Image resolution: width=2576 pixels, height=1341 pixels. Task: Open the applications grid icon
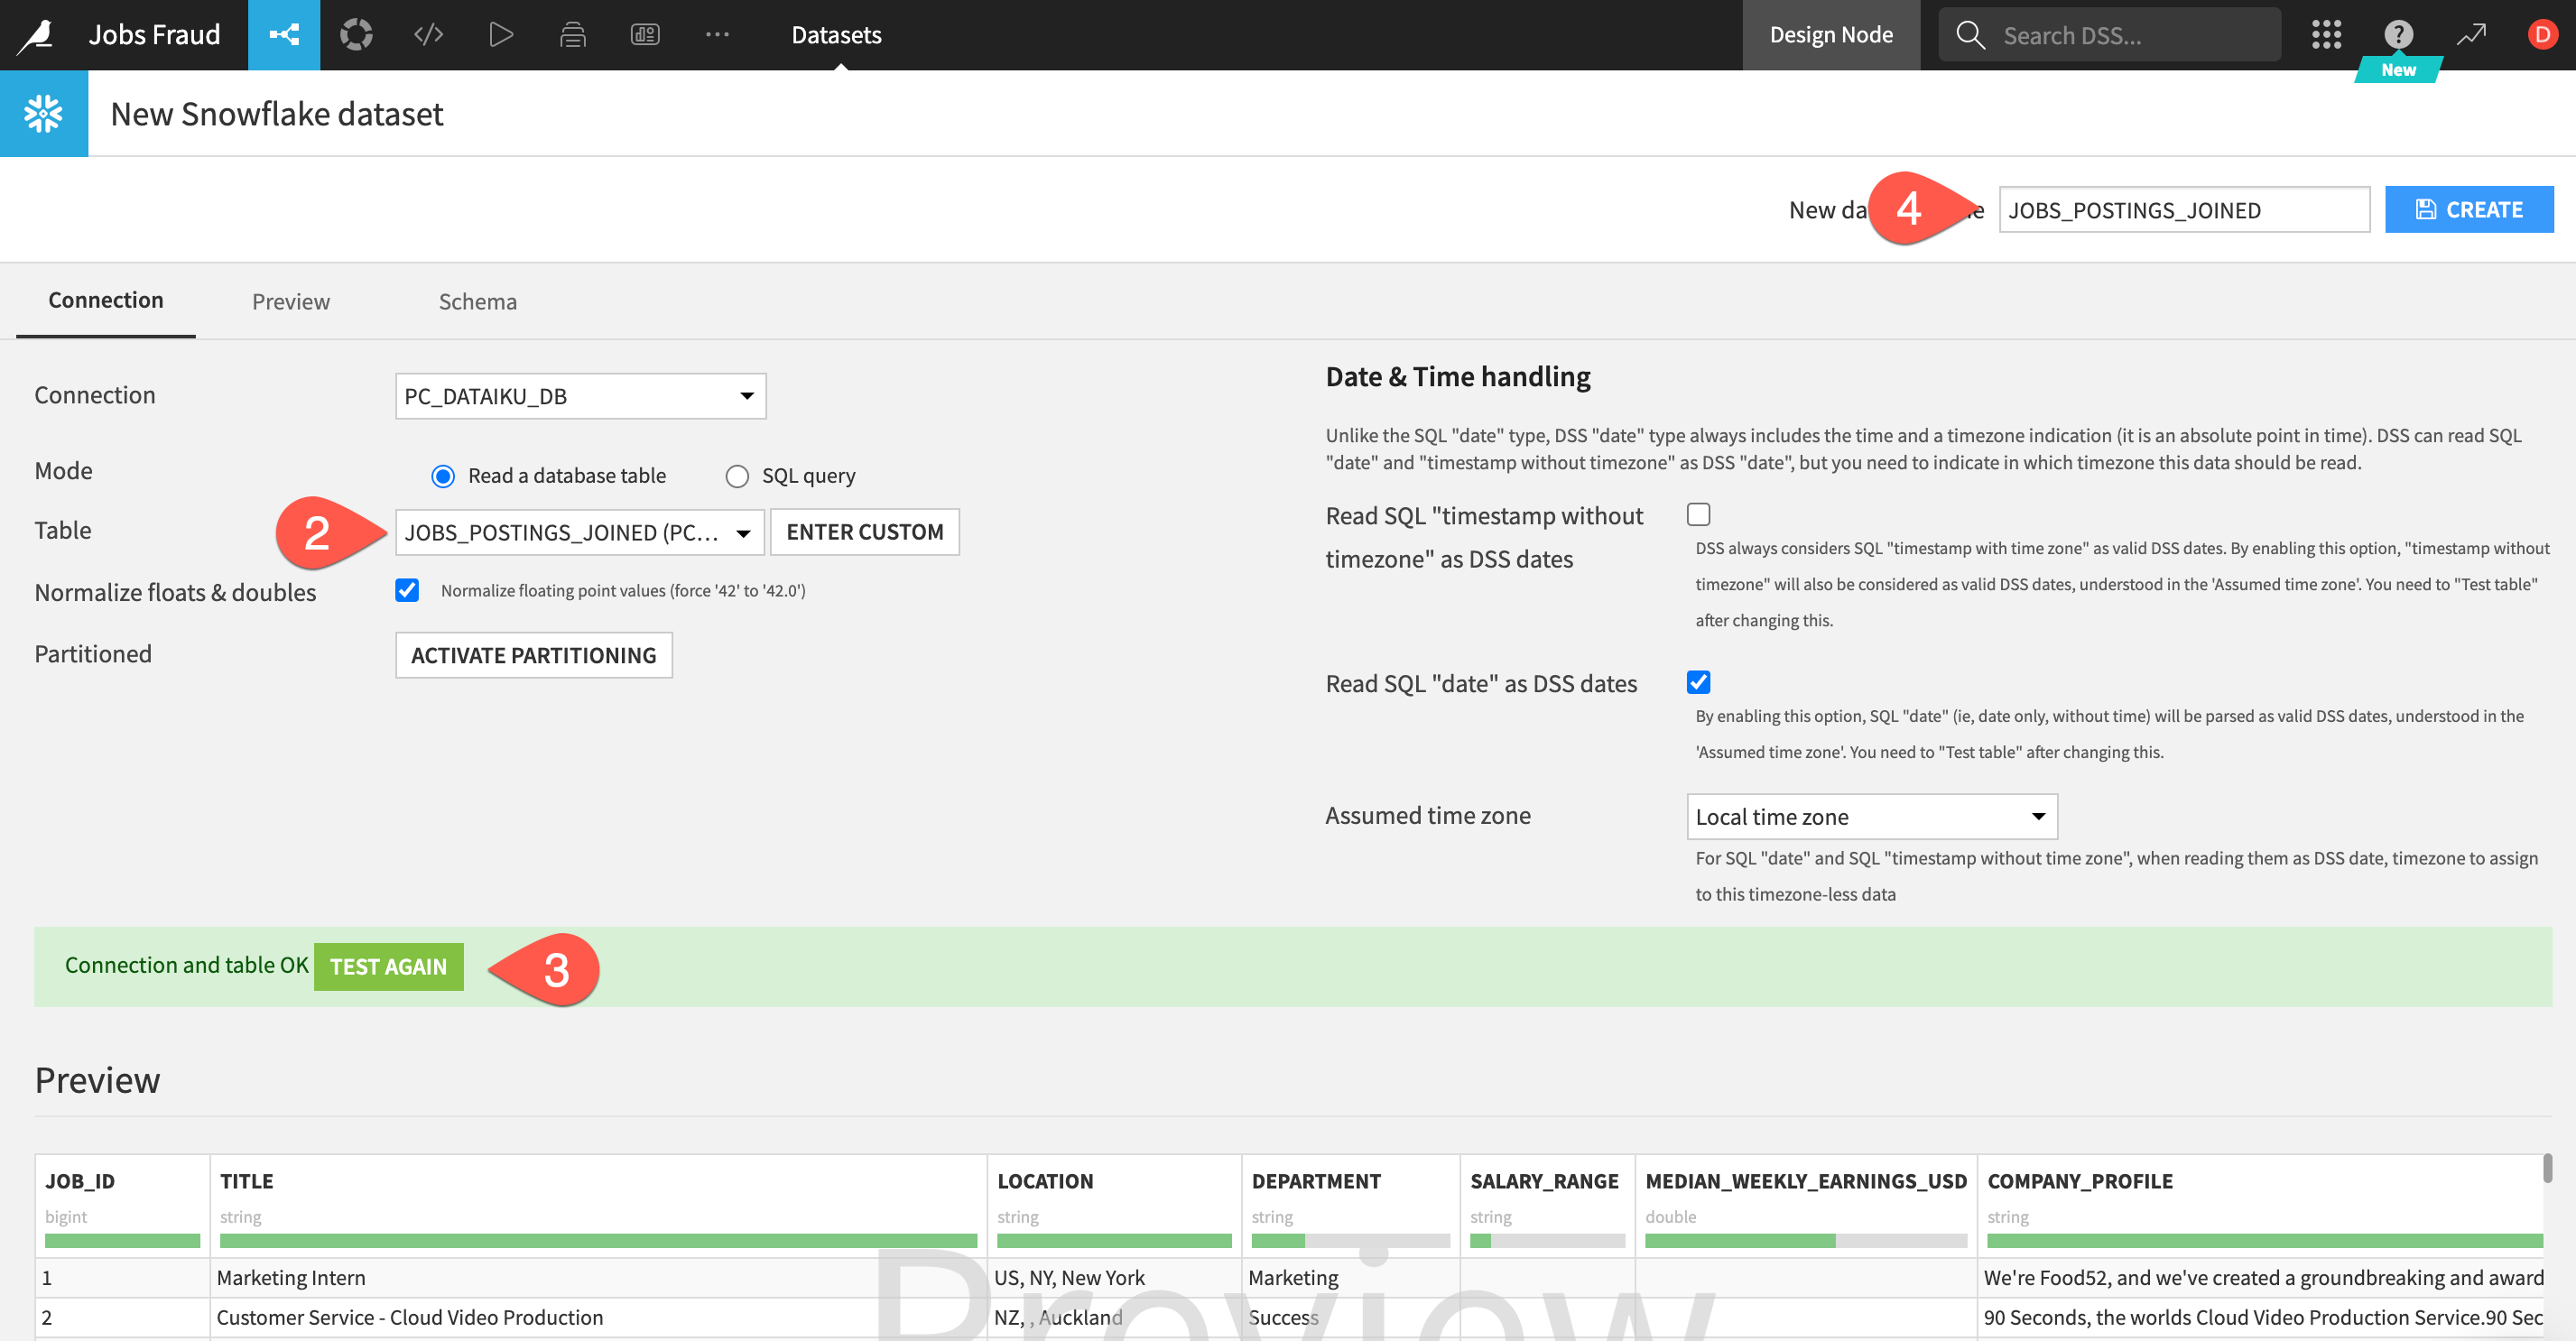2326,35
